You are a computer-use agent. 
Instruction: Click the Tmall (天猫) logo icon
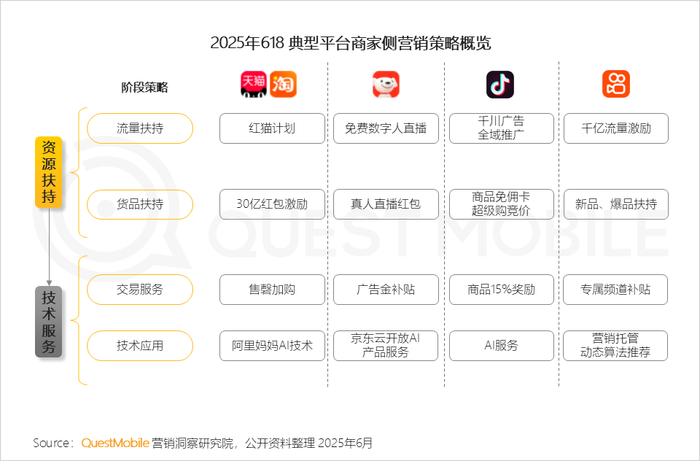coord(254,84)
